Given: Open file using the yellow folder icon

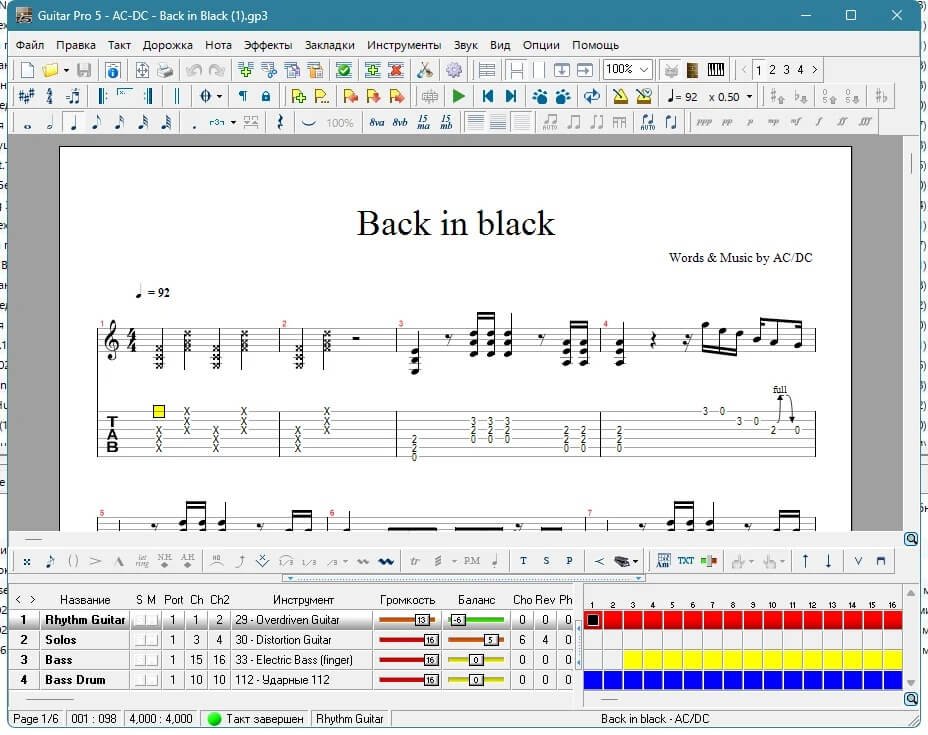Looking at the screenshot, I should click(x=50, y=70).
